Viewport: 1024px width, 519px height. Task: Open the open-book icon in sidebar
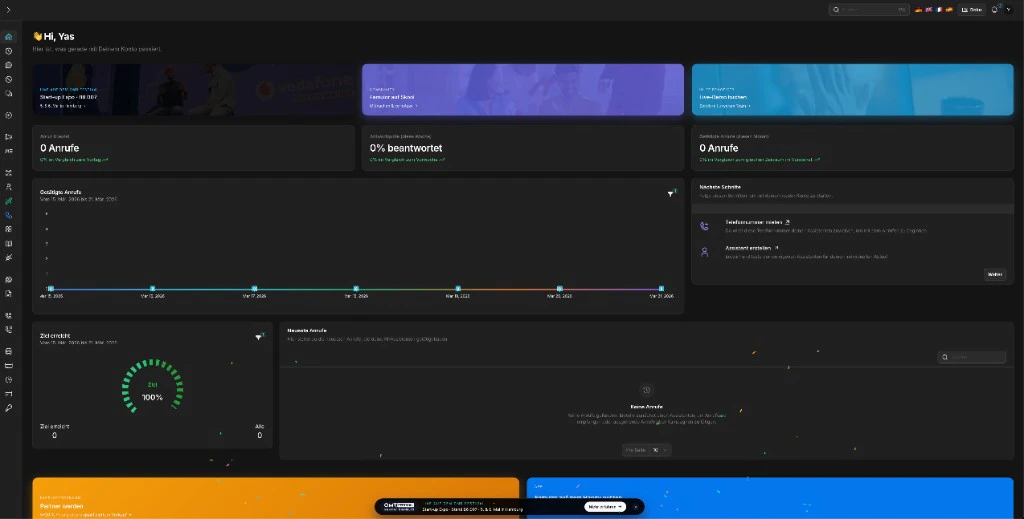8,244
